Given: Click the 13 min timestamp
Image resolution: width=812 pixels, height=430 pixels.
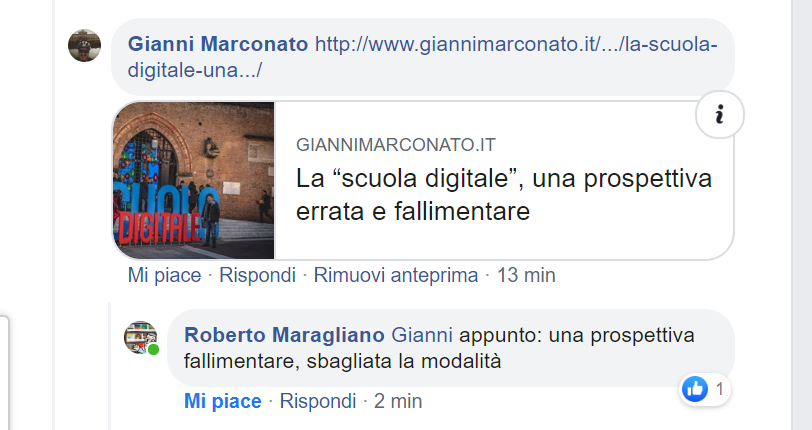Looking at the screenshot, I should tap(526, 275).
